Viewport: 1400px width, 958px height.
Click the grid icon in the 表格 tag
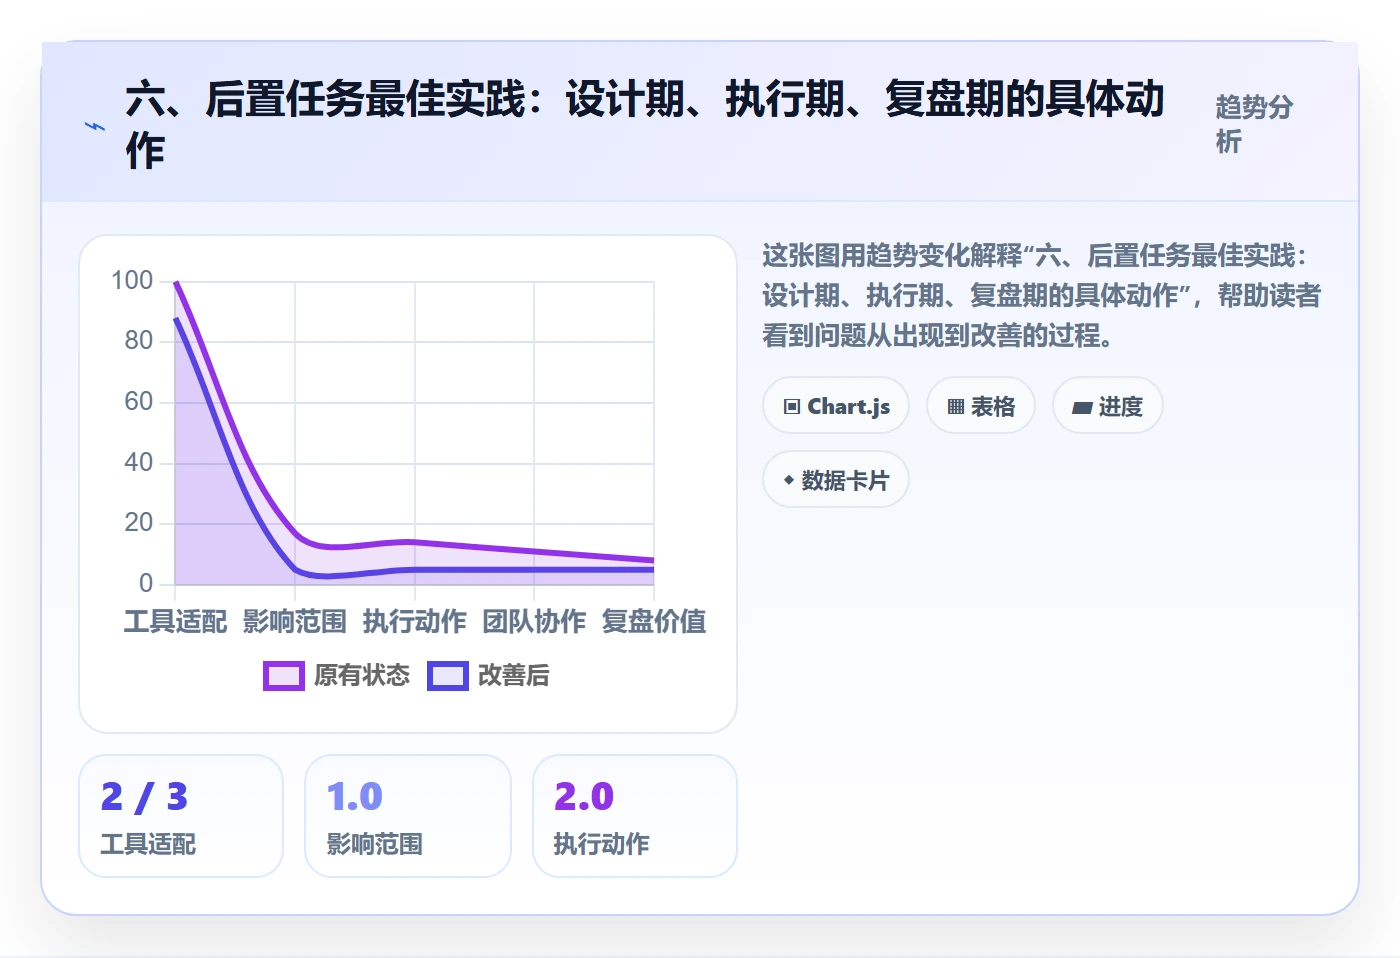[x=956, y=407]
